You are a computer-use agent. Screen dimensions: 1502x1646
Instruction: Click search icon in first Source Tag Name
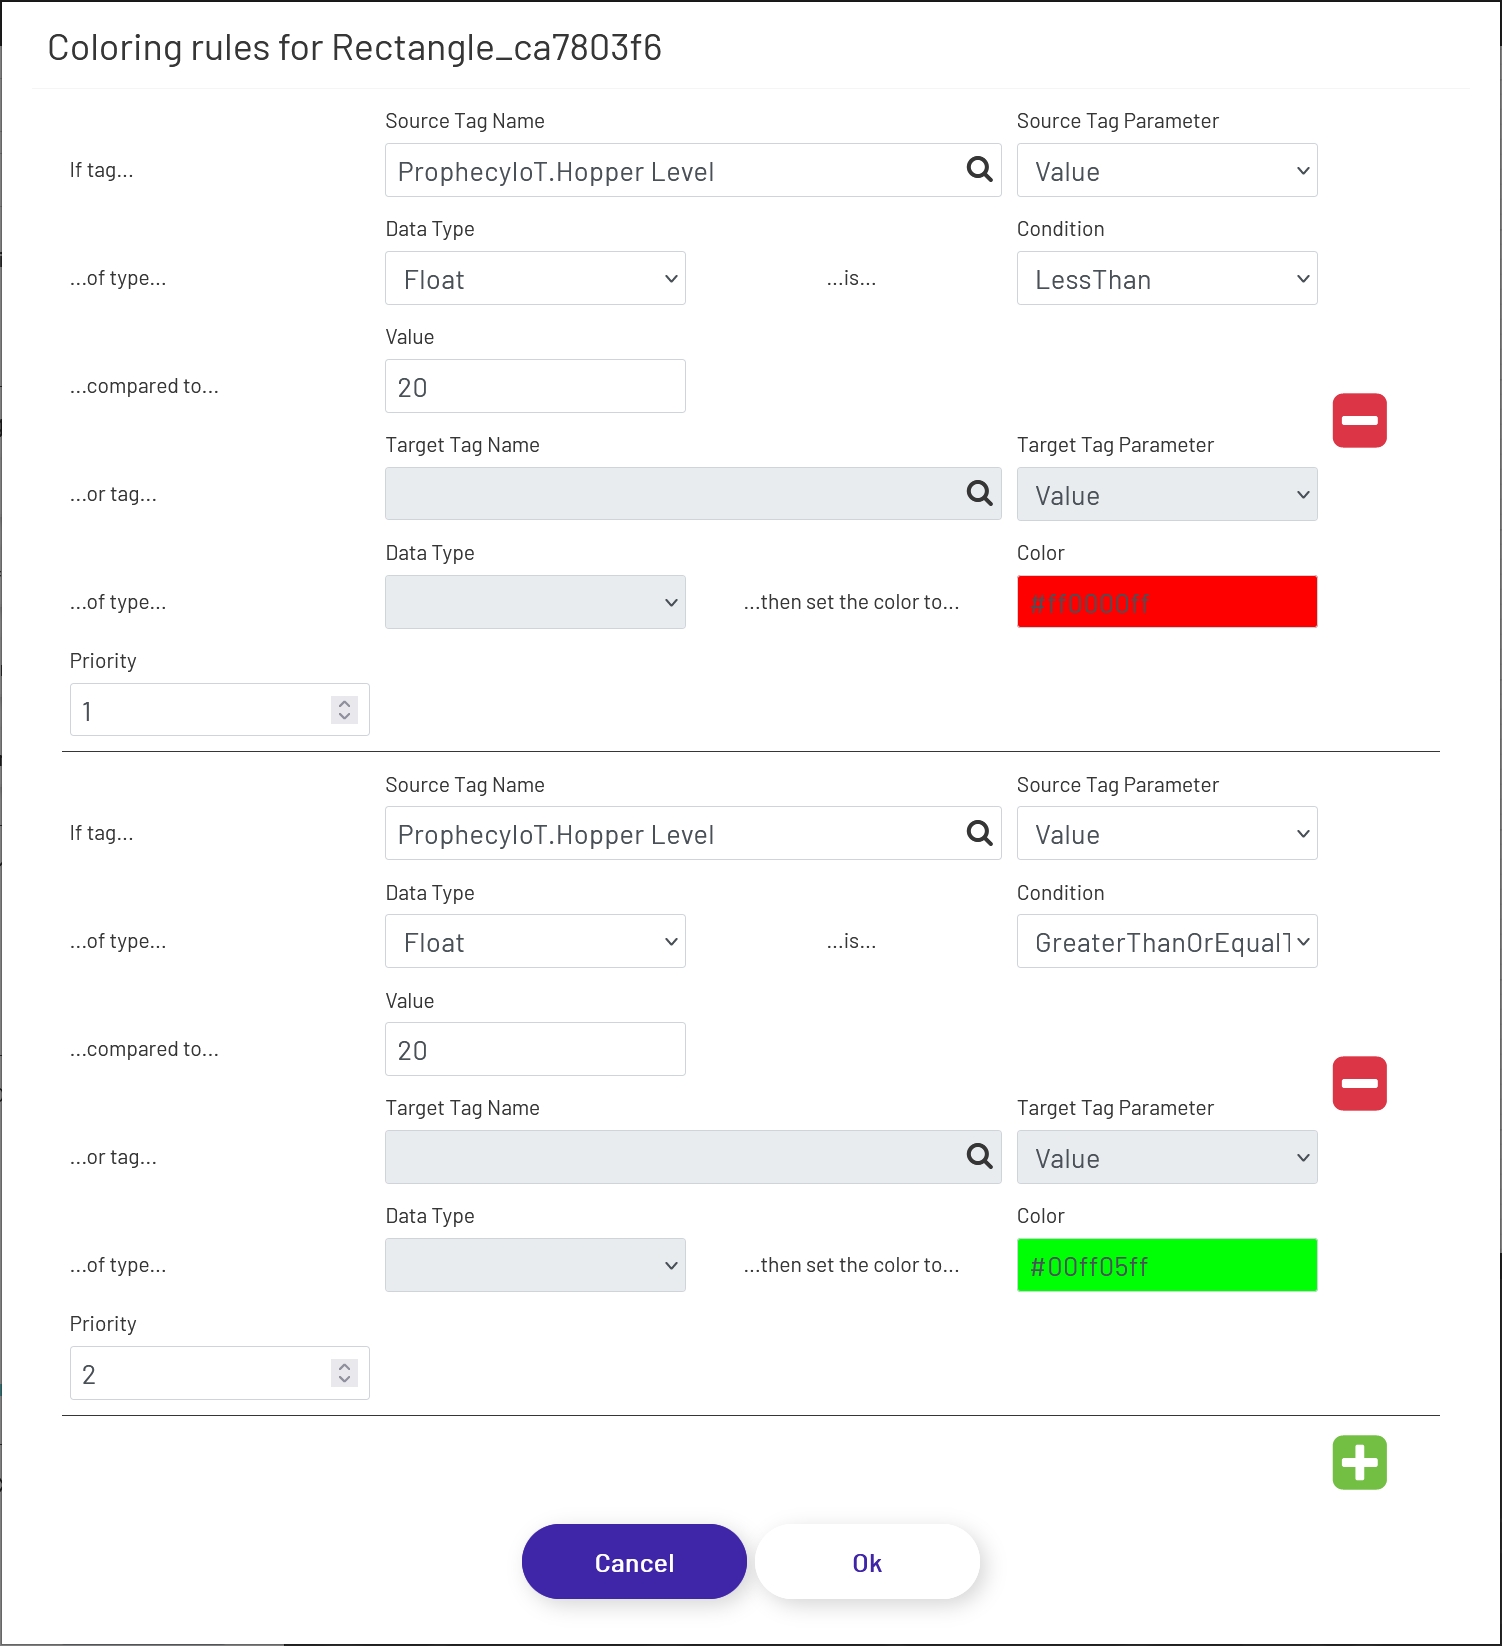tap(979, 170)
